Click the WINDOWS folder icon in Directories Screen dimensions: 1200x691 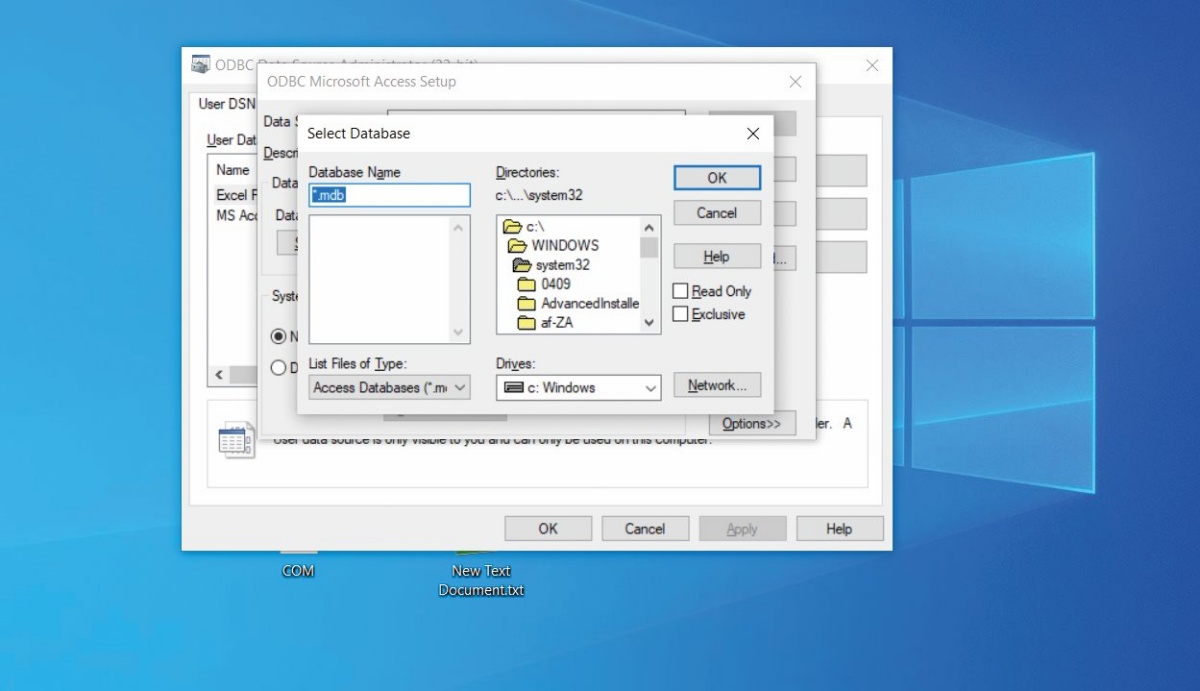(517, 246)
